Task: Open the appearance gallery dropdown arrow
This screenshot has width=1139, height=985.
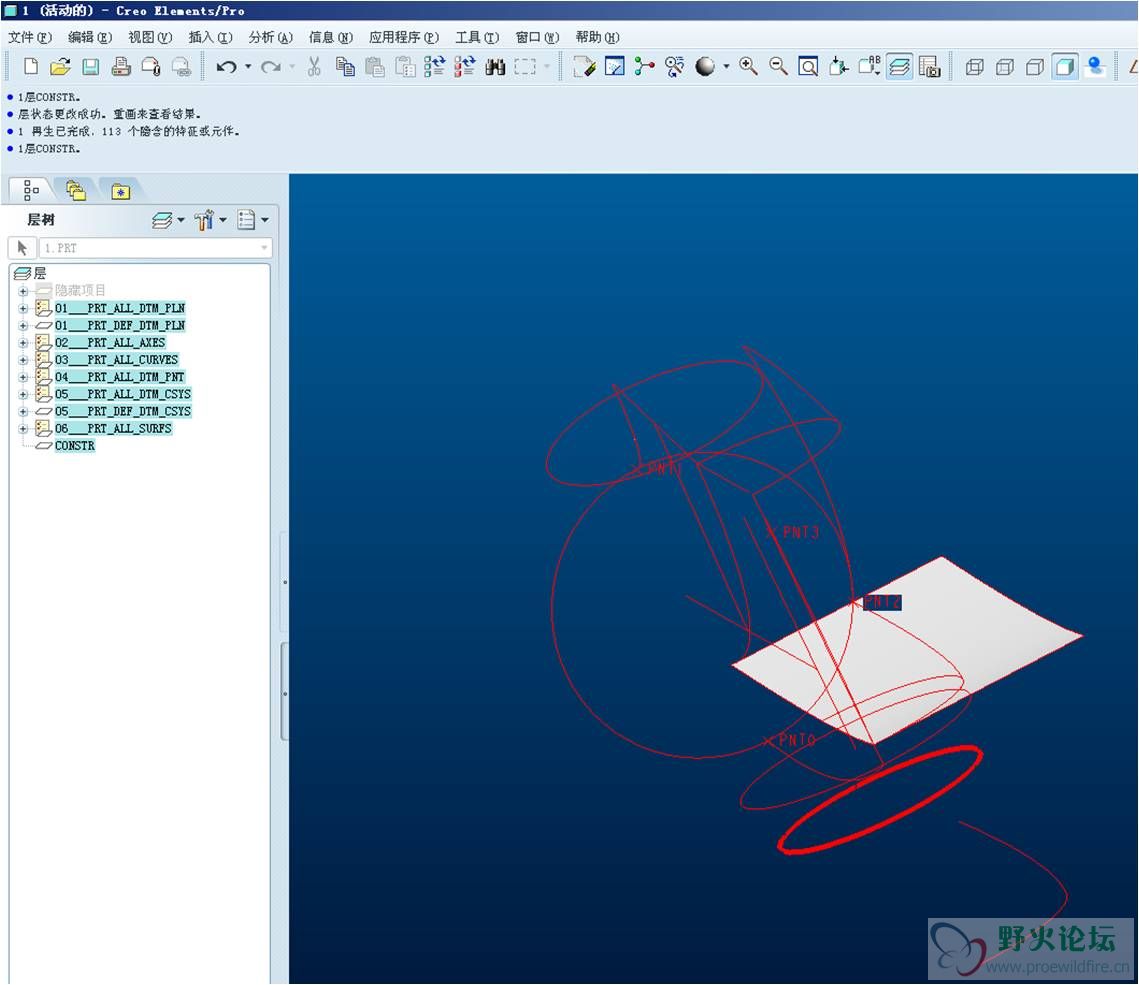Action: 726,67
